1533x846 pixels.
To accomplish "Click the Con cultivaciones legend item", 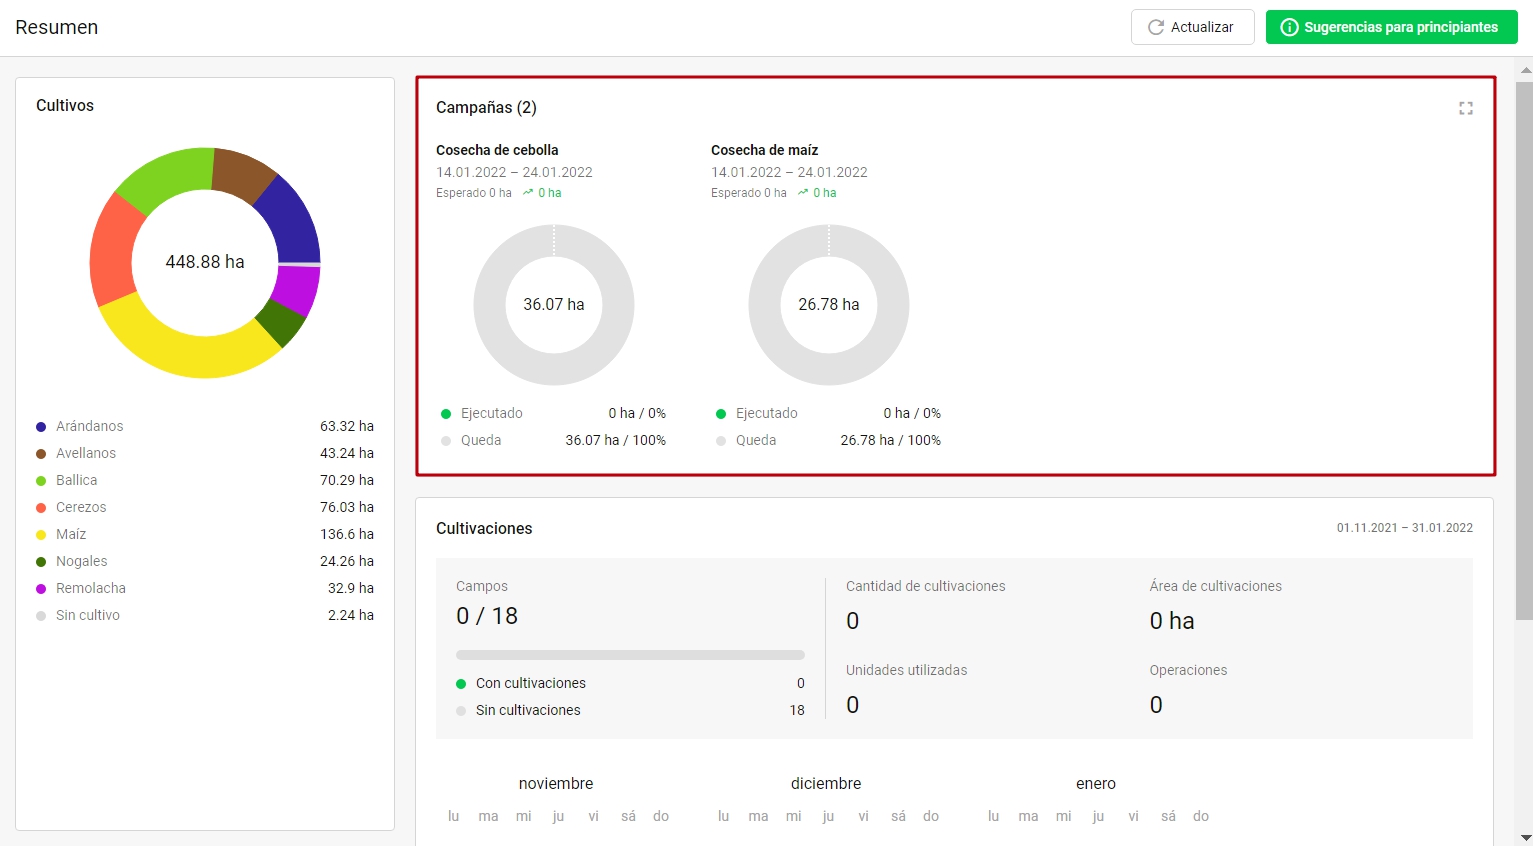I will pyautogui.click(x=530, y=683).
